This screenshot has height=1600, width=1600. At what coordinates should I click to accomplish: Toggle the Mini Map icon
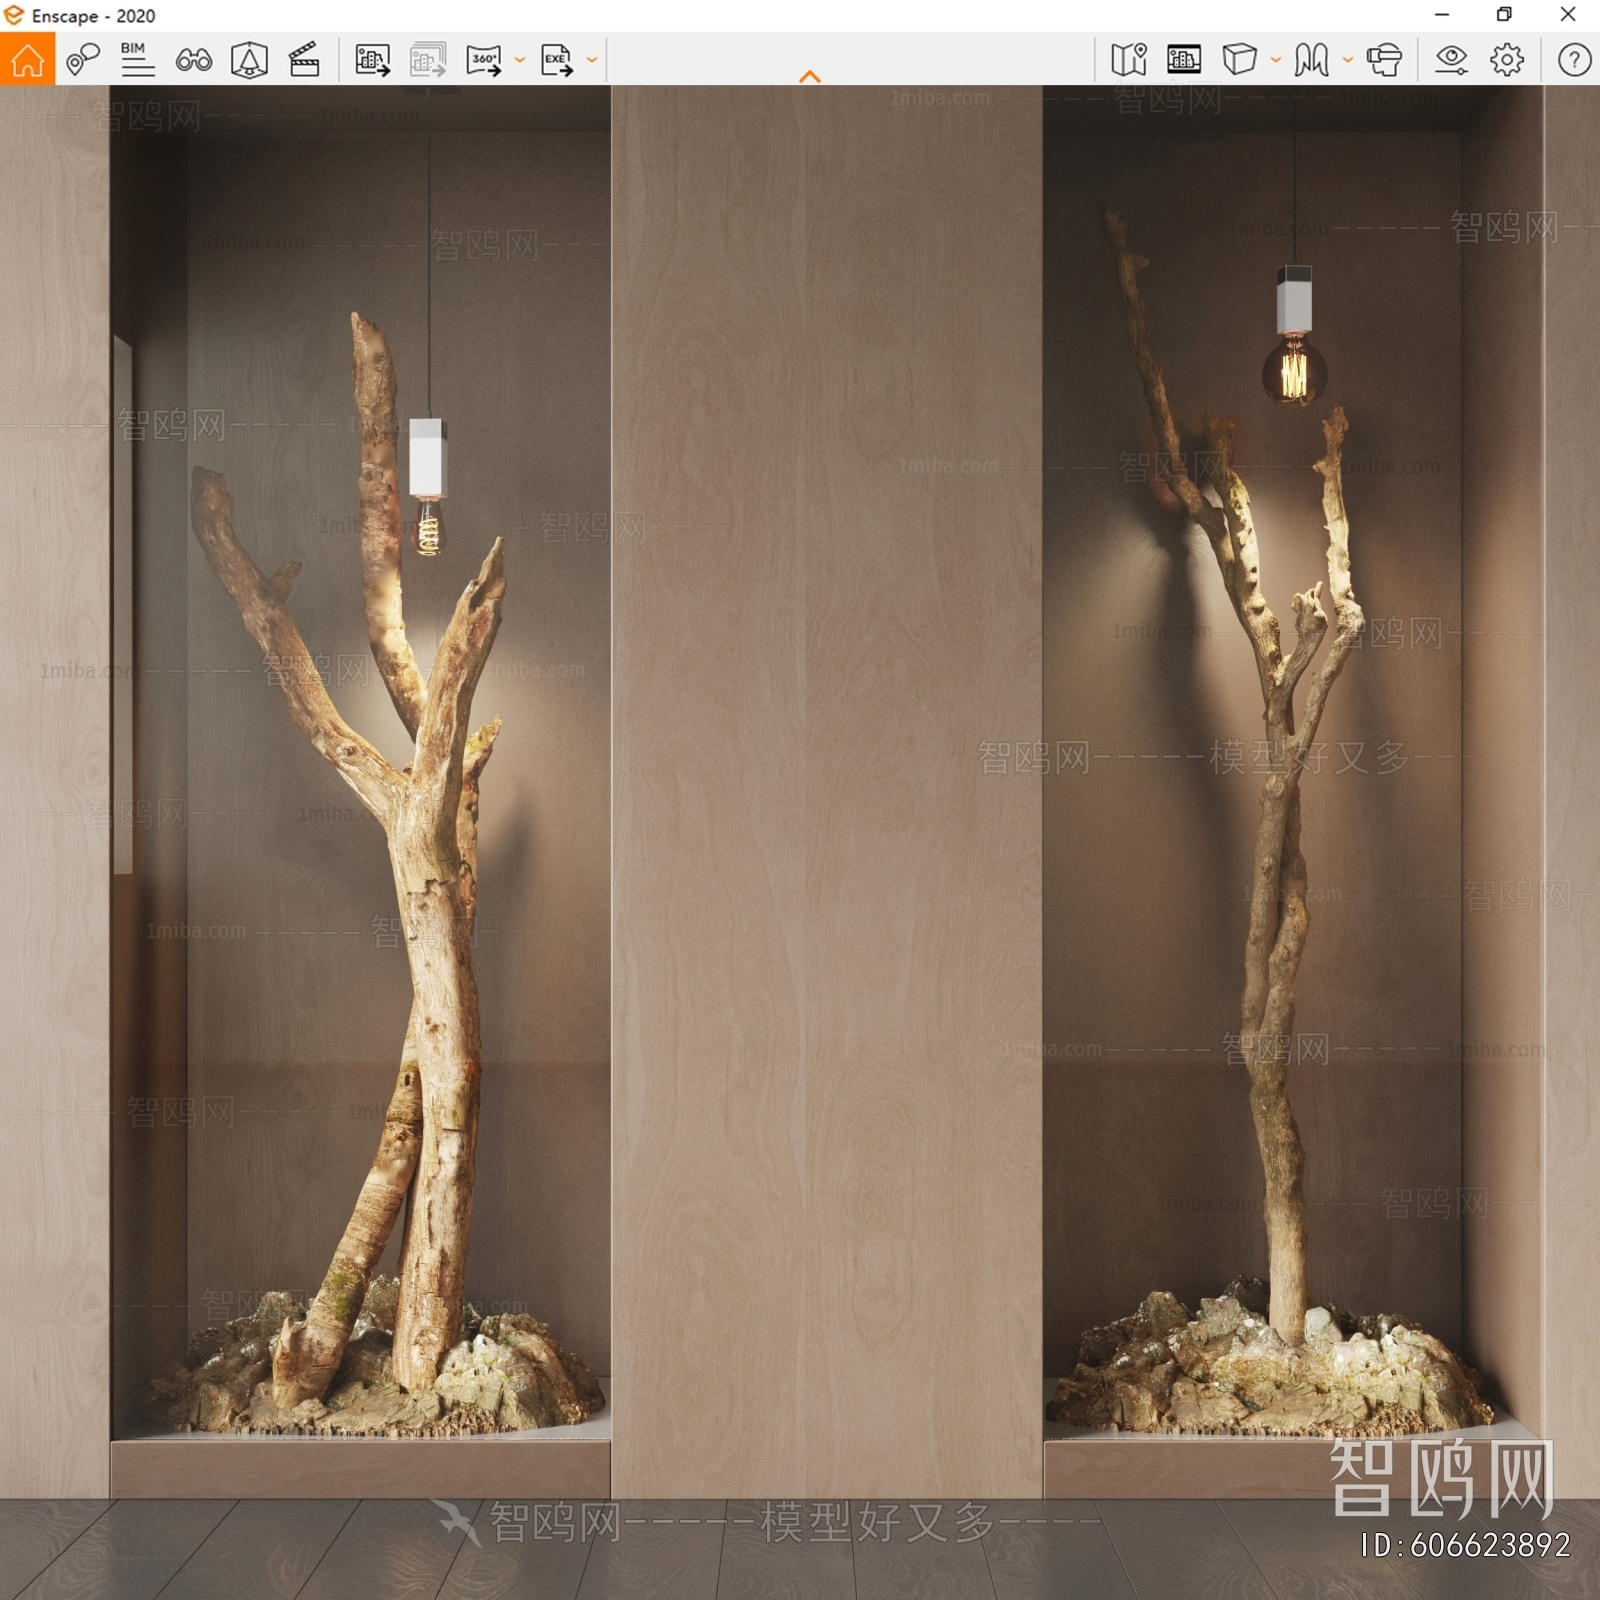[1129, 60]
